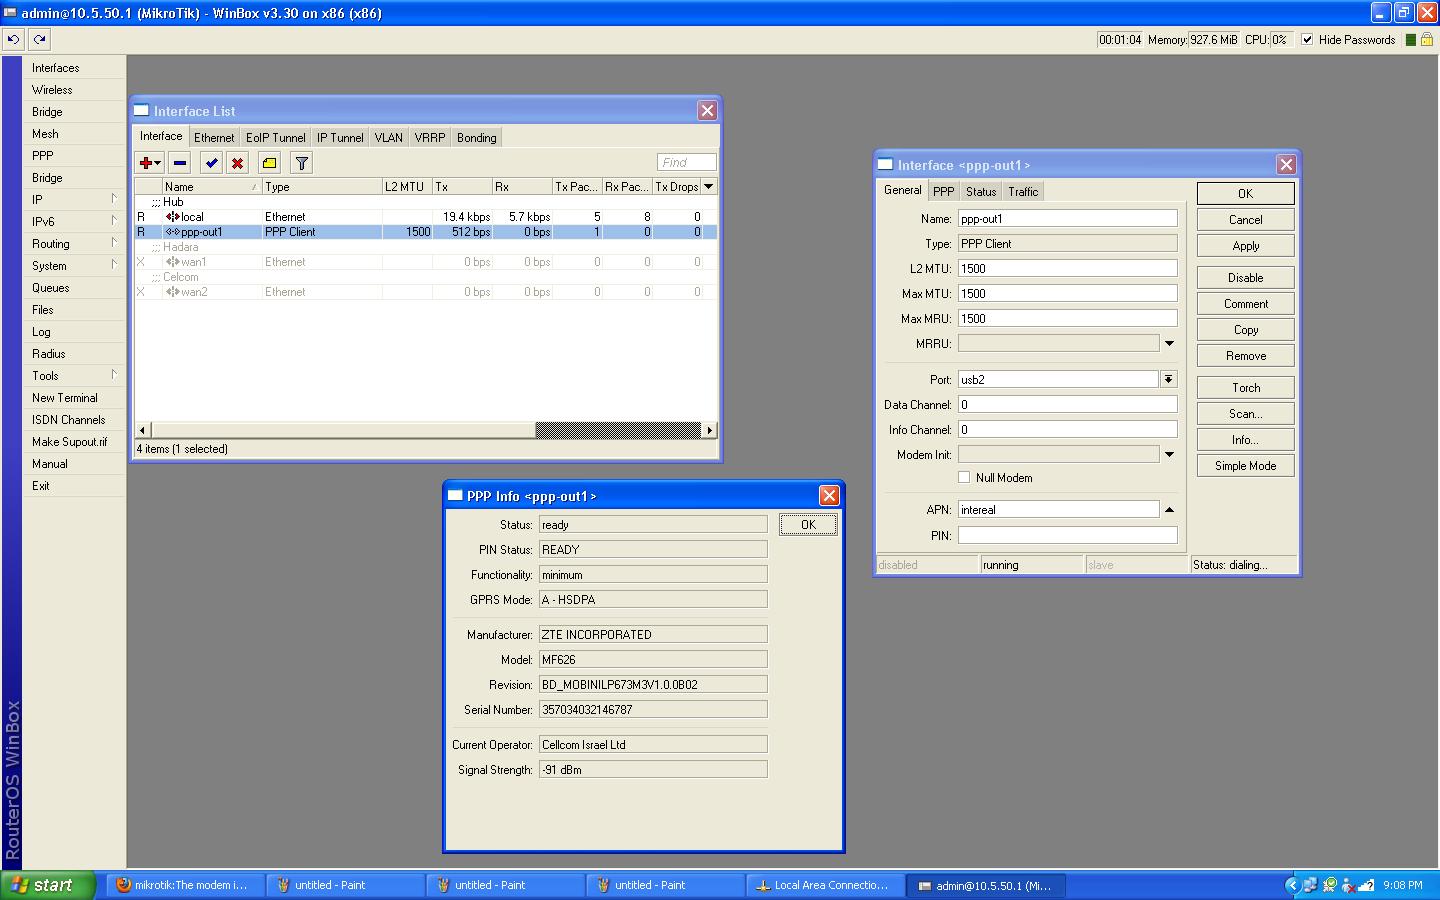The width and height of the screenshot is (1440, 900).
Task: Switch to the EoIP Tunnel tab
Action: pos(276,138)
